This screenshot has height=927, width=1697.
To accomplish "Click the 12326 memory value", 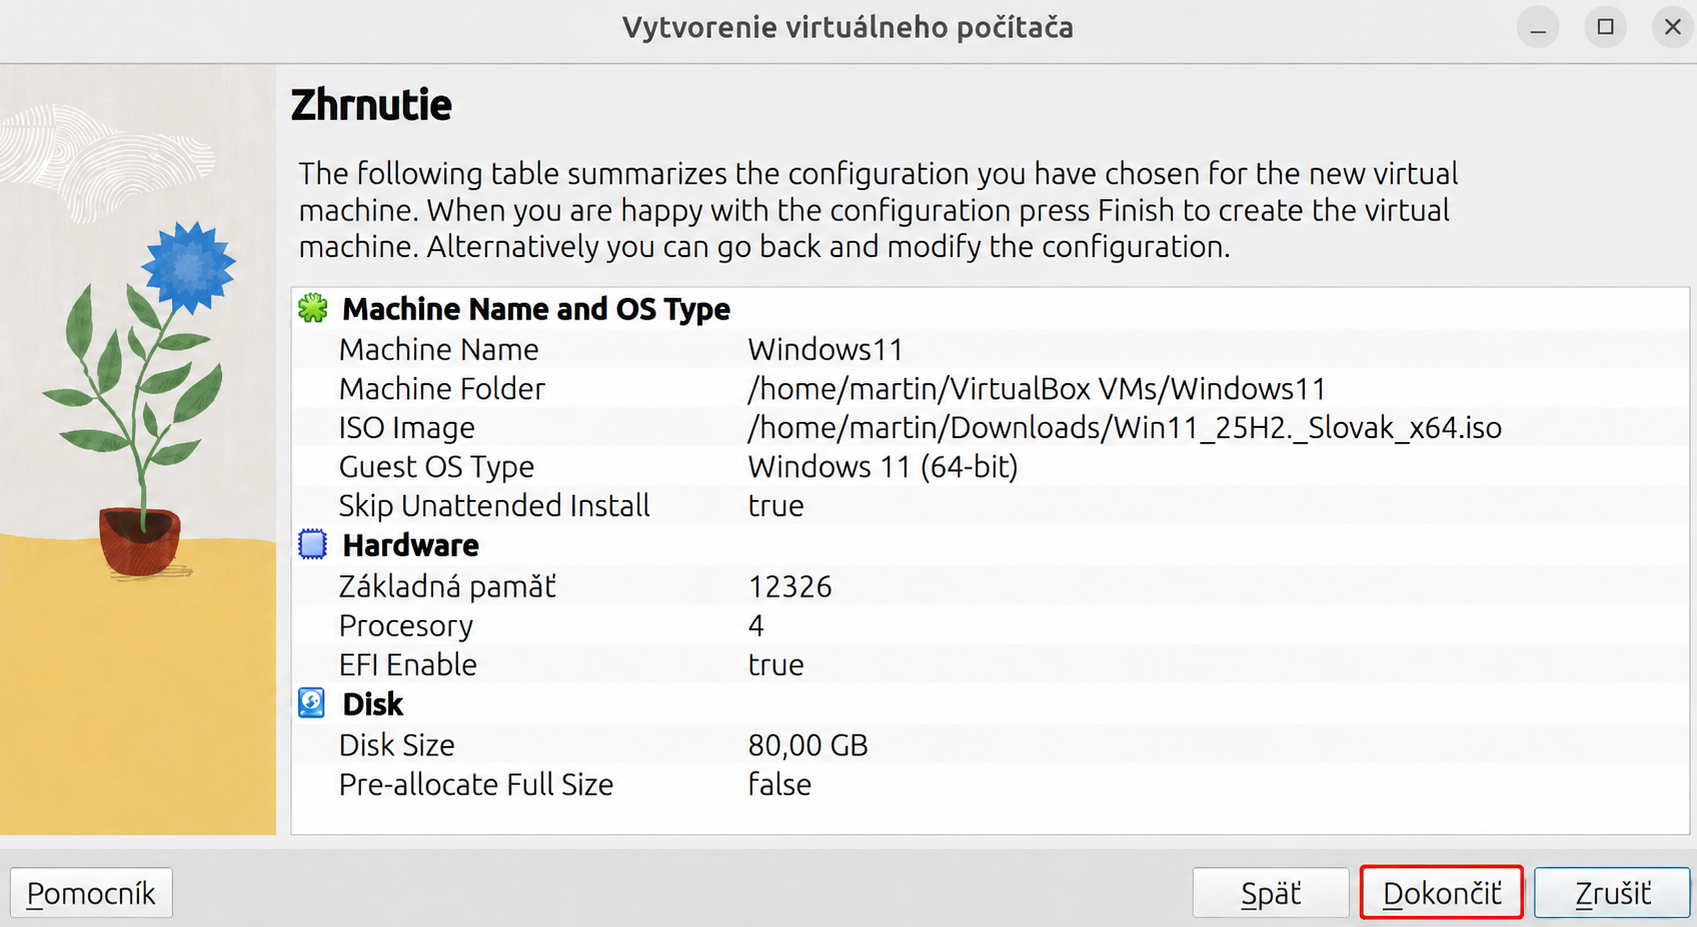I will 790,586.
